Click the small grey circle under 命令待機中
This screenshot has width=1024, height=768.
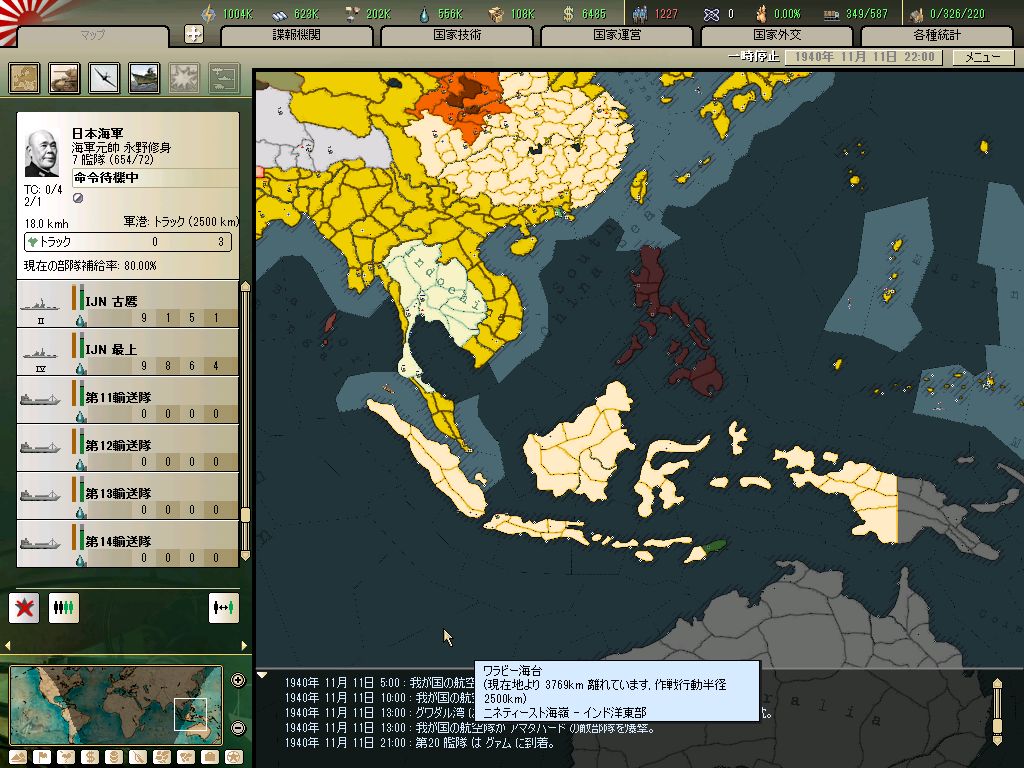click(x=78, y=198)
